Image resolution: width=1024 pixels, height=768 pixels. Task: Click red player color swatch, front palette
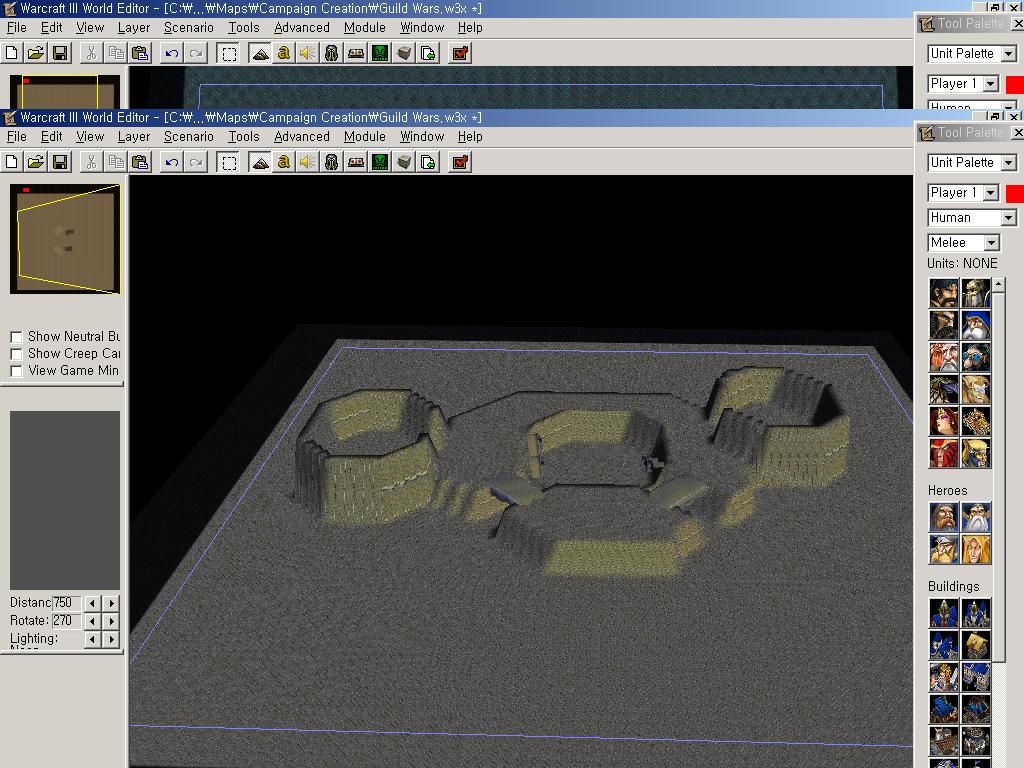(1015, 193)
